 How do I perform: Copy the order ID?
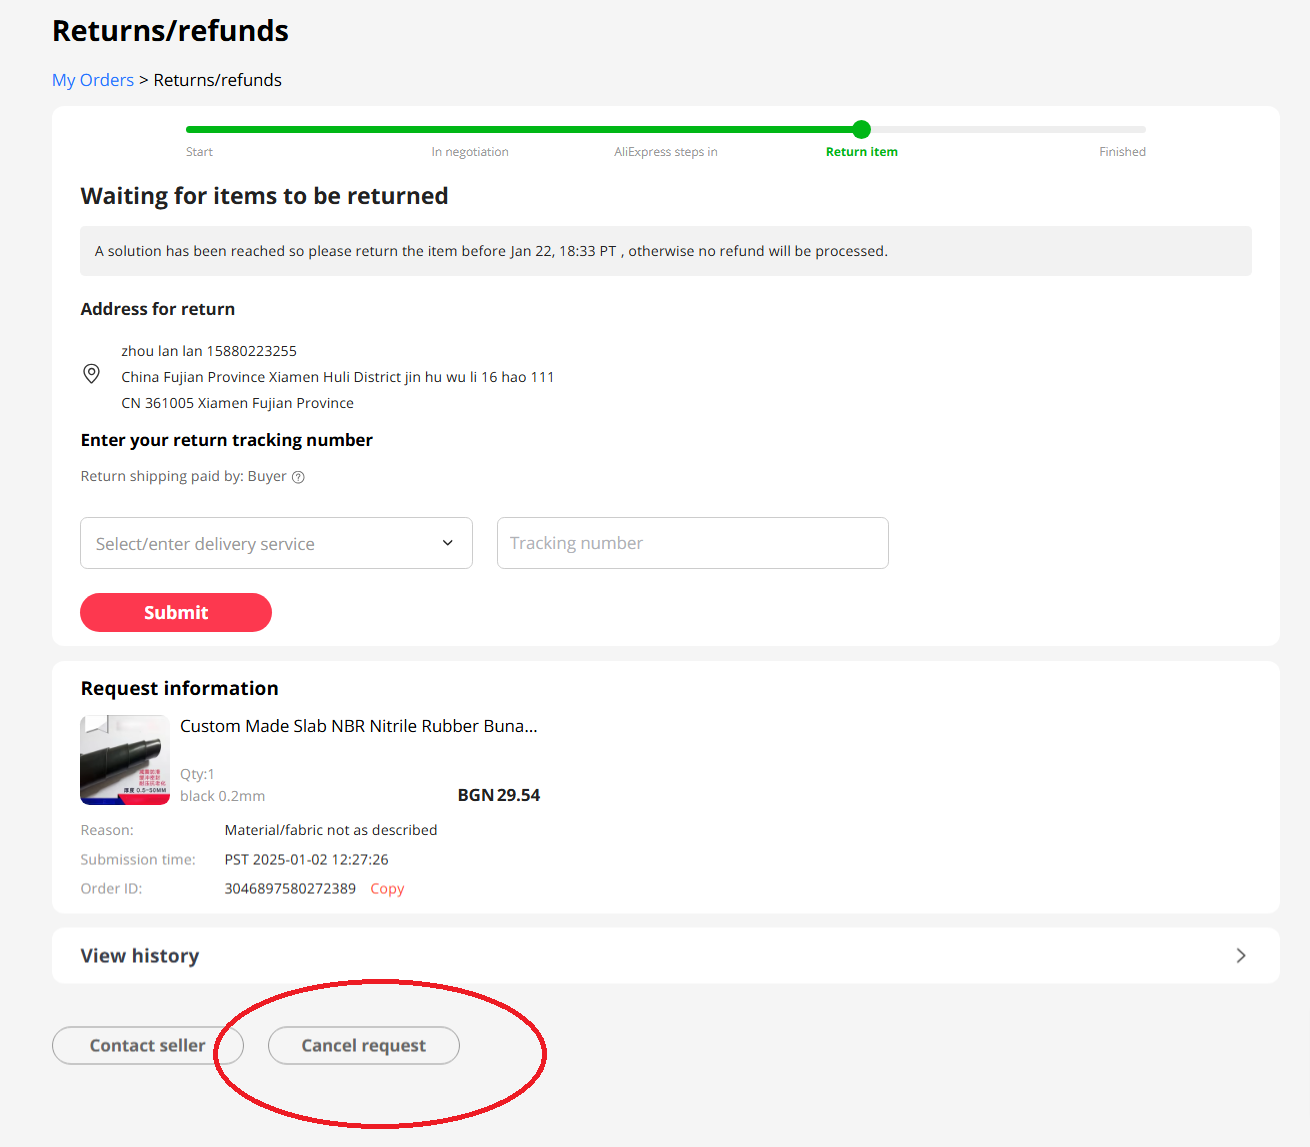point(387,889)
